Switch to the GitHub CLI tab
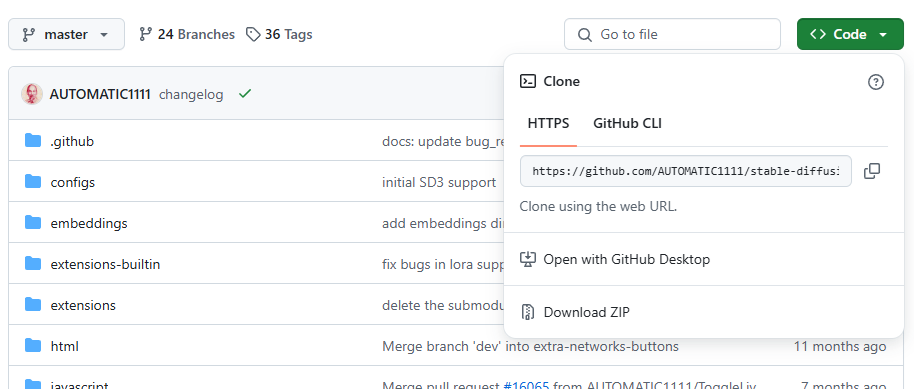914x389 pixels. pyautogui.click(x=627, y=124)
